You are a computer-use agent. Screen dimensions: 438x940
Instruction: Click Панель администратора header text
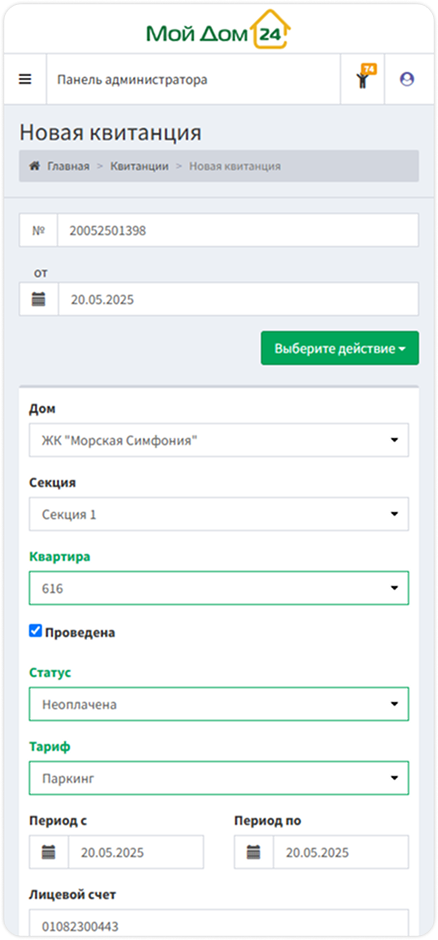click(132, 80)
